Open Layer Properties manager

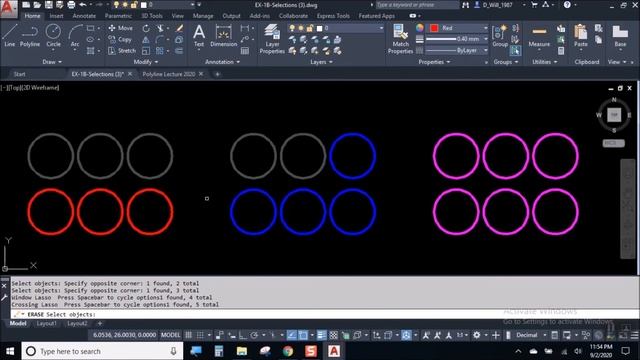click(x=272, y=39)
